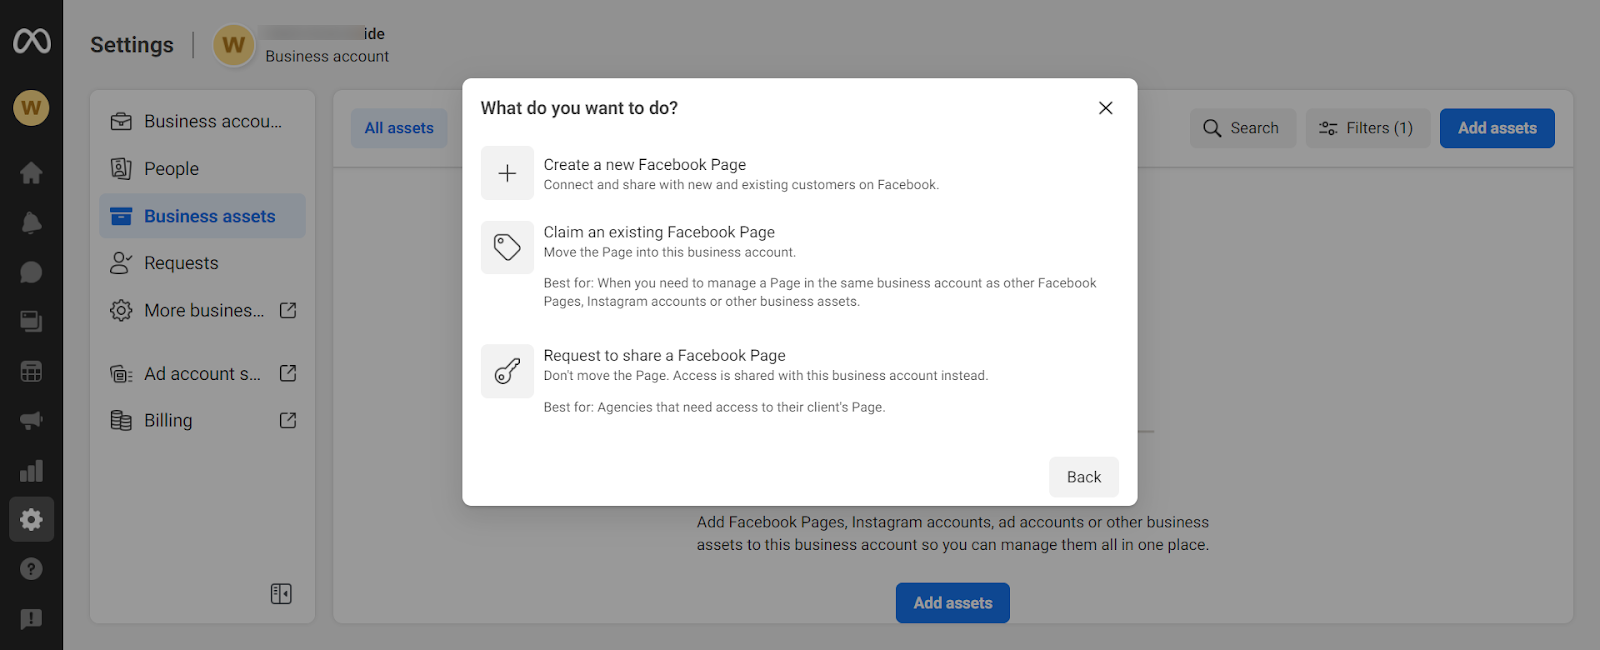Click the key icon for sharing Page
1600x650 pixels.
tap(507, 371)
